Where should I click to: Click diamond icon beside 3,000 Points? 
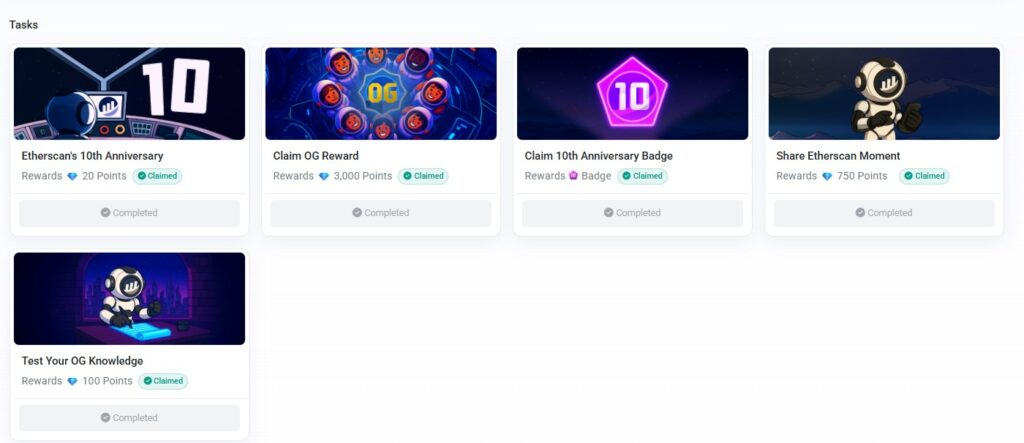324,177
